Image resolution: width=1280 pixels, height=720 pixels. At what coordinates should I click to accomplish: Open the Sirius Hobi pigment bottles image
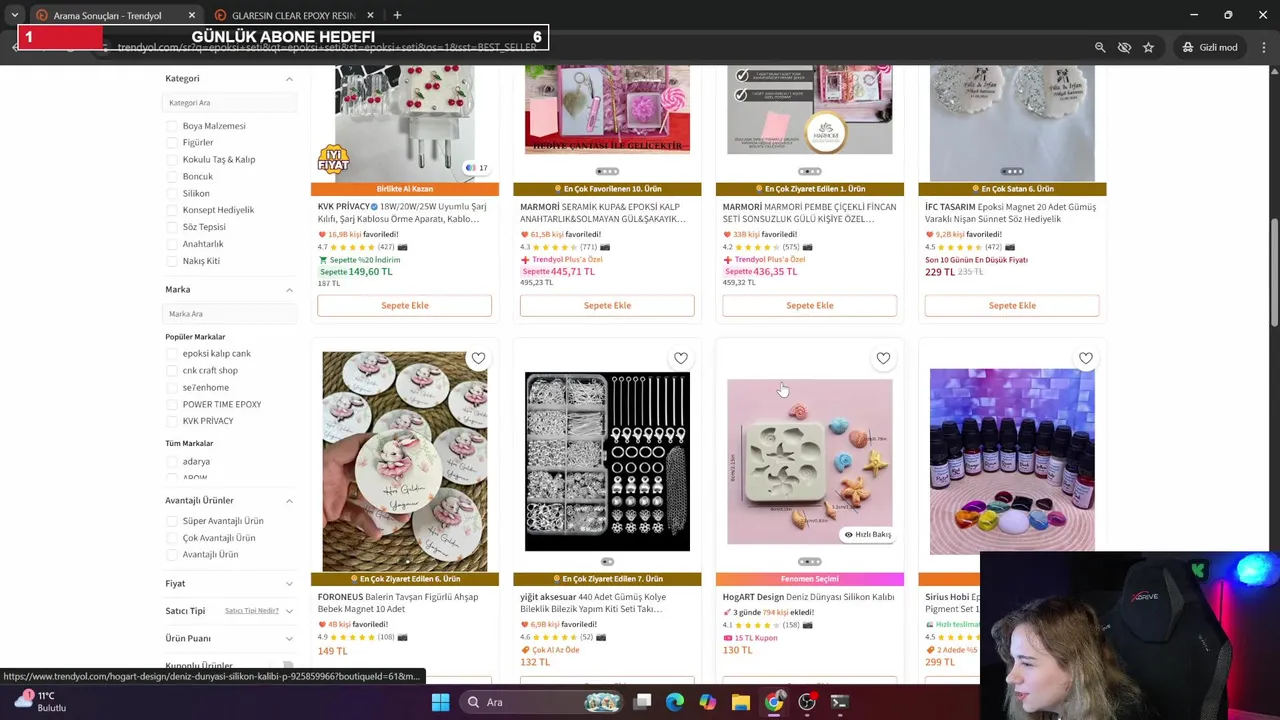click(1012, 461)
